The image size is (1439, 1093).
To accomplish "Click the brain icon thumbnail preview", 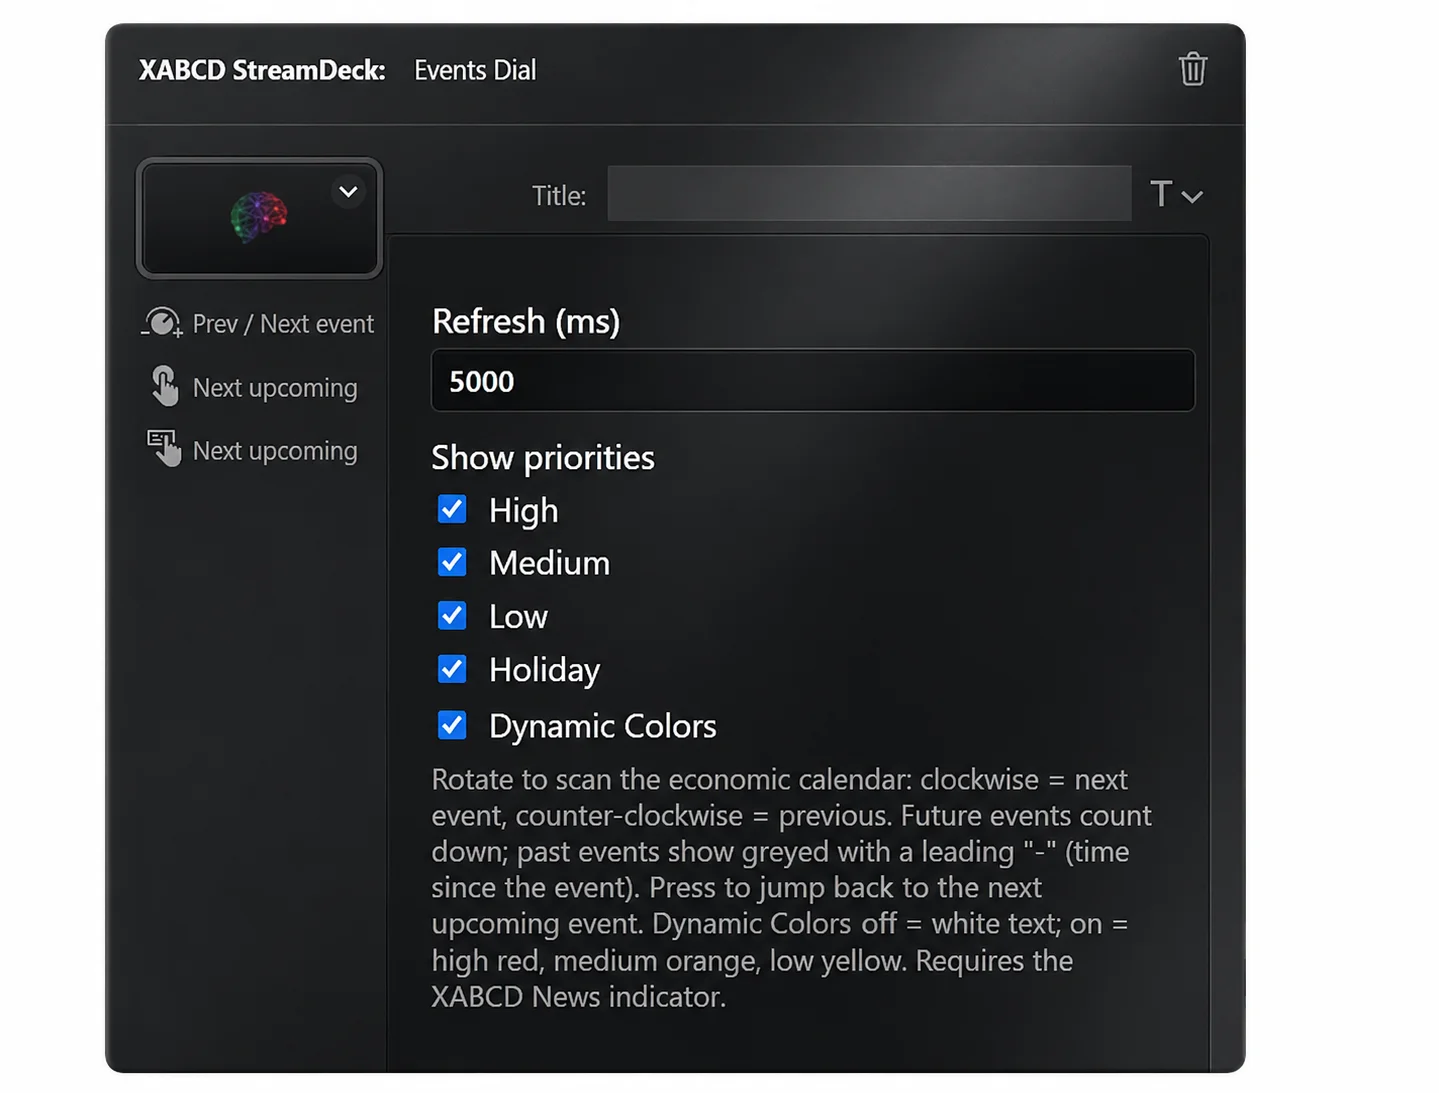I will click(x=259, y=218).
